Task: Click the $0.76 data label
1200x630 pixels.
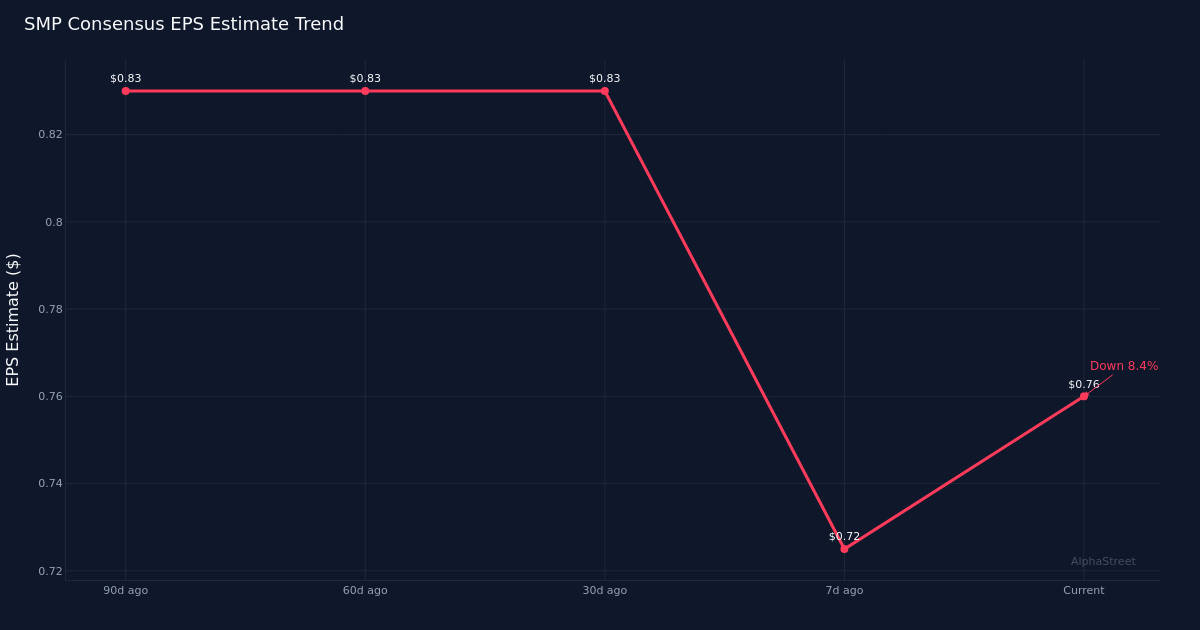Action: coord(1083,385)
